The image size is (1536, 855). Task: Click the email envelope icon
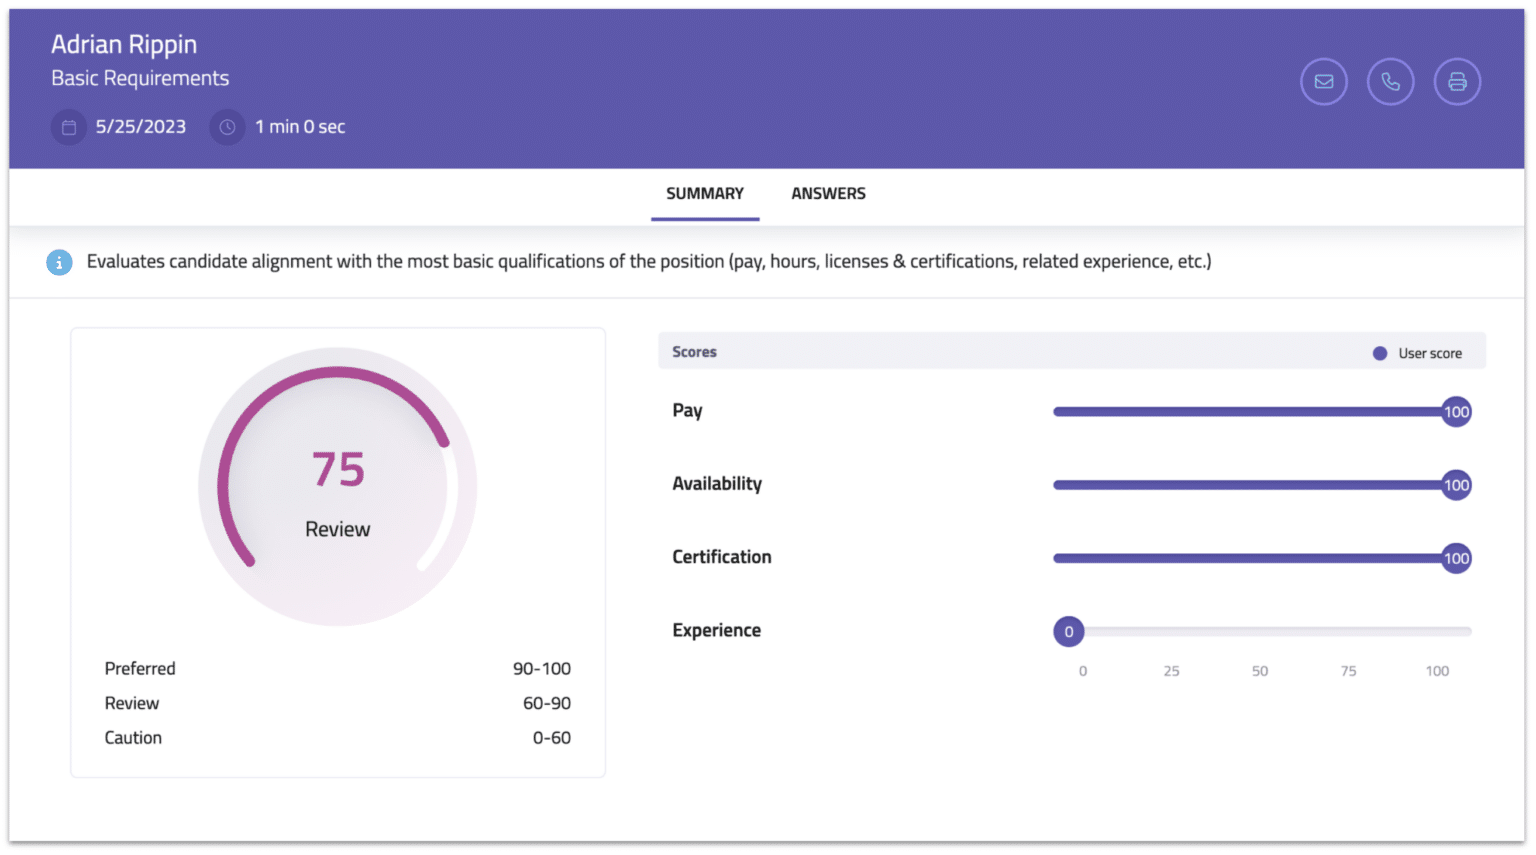click(1323, 81)
